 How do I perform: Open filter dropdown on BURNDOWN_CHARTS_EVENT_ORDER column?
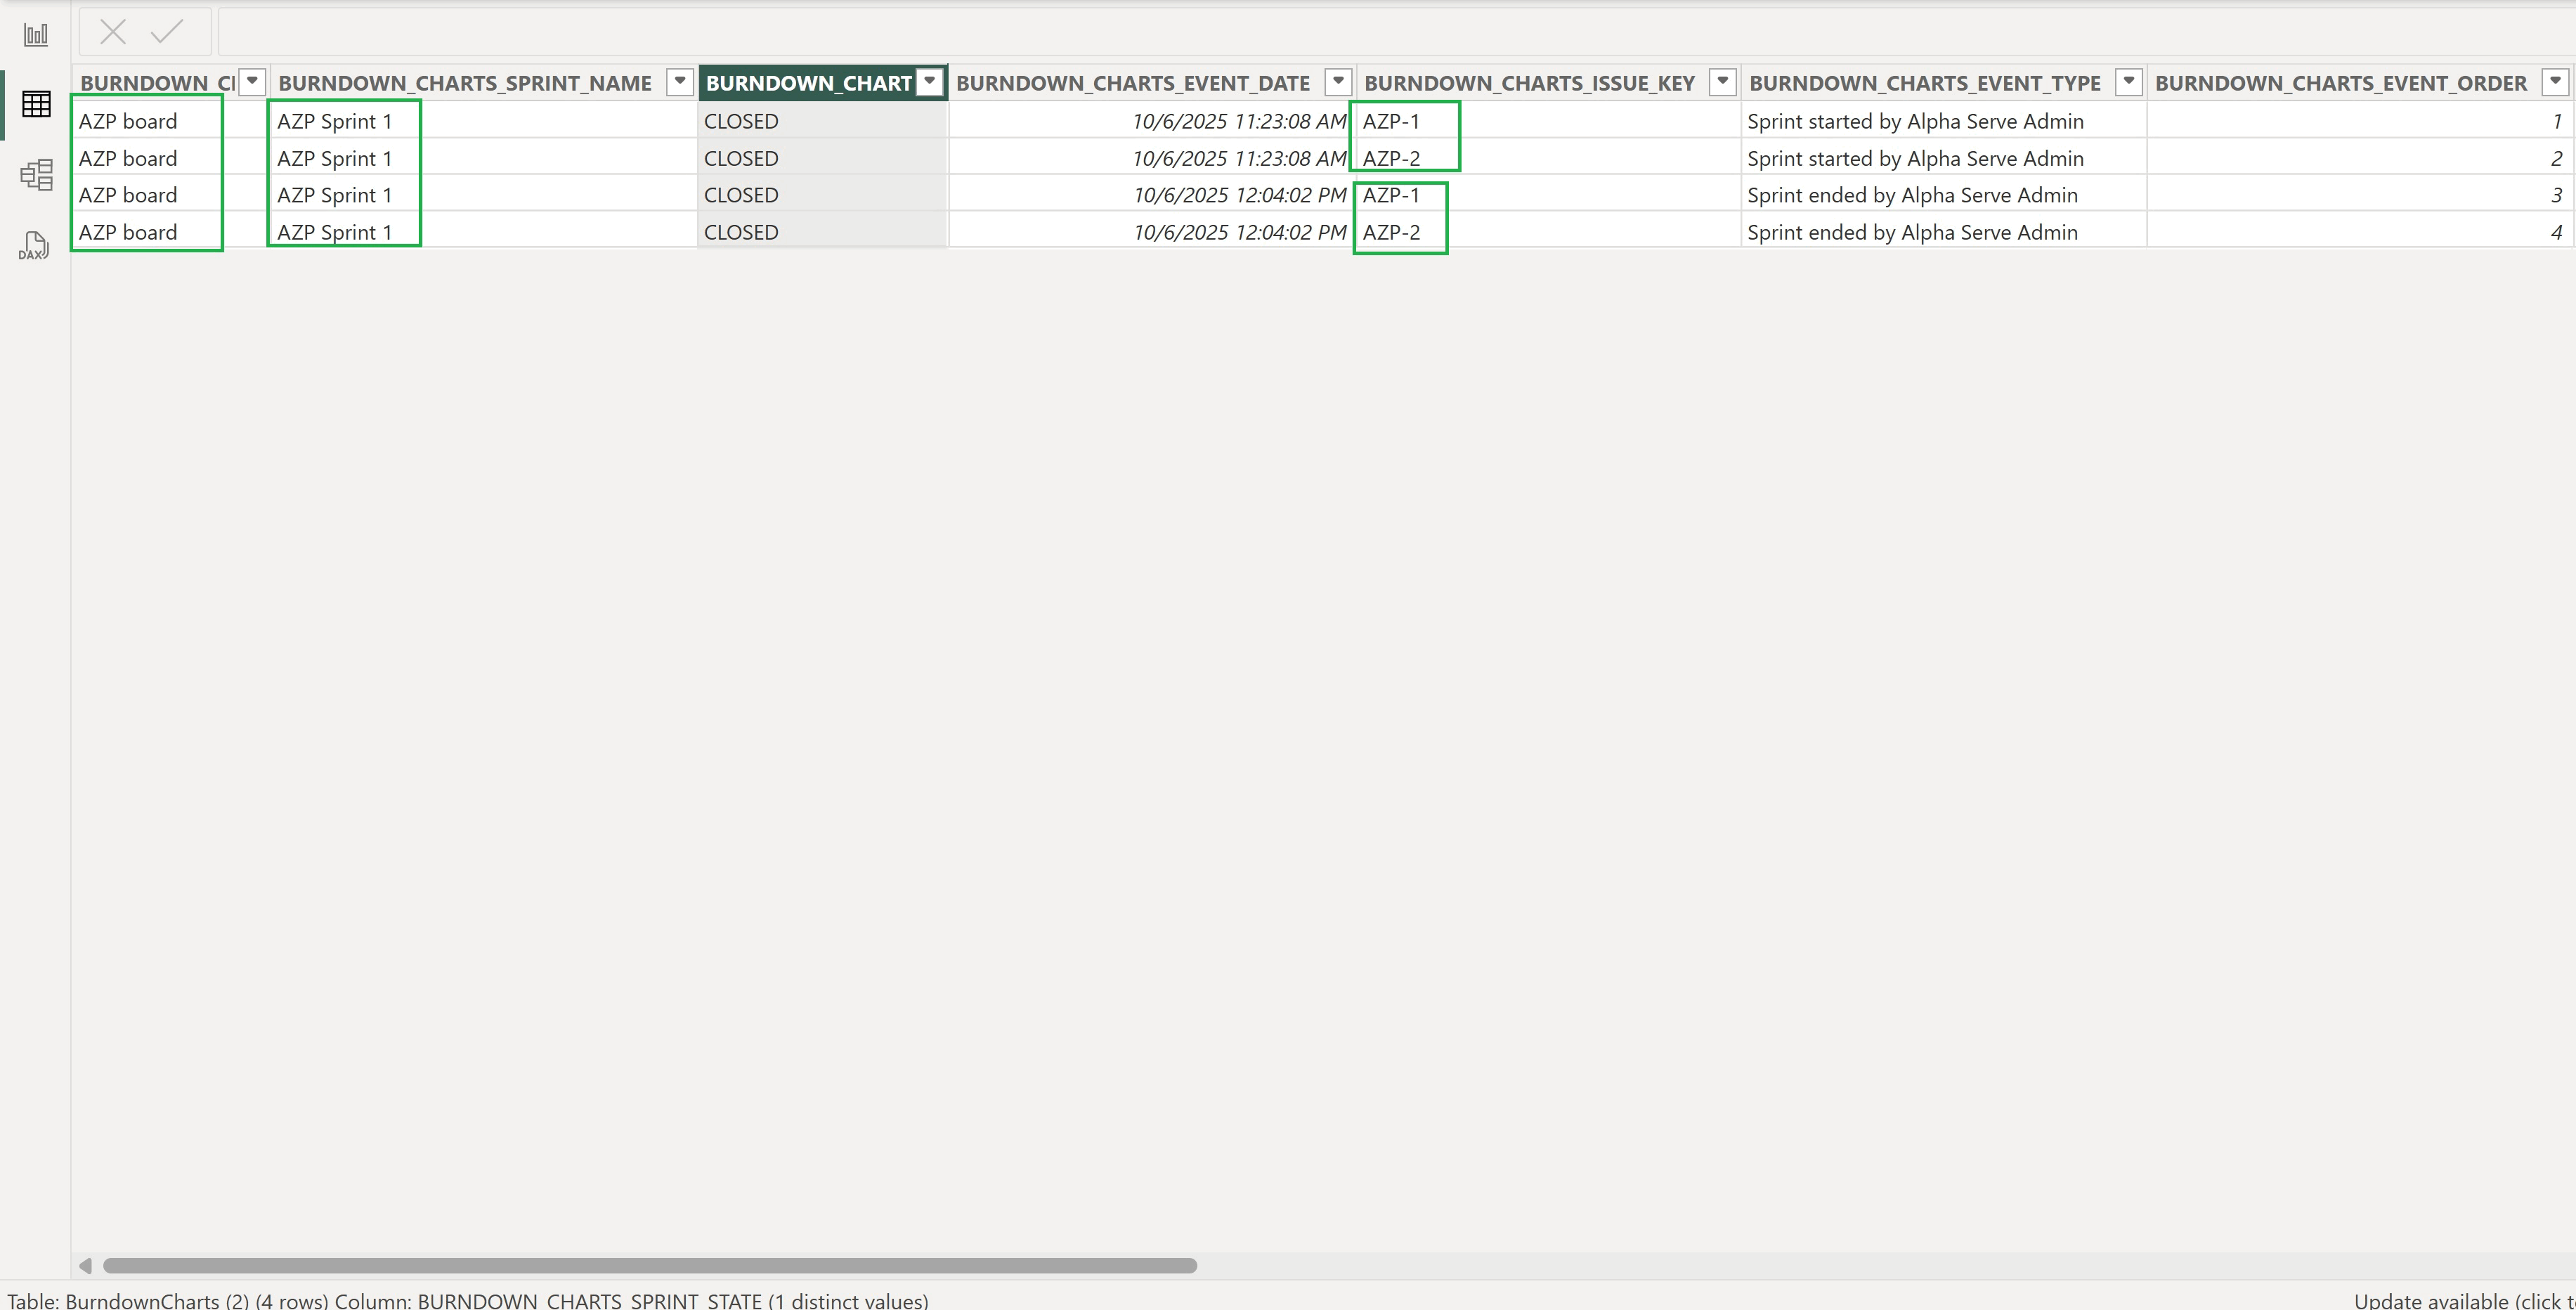2556,82
